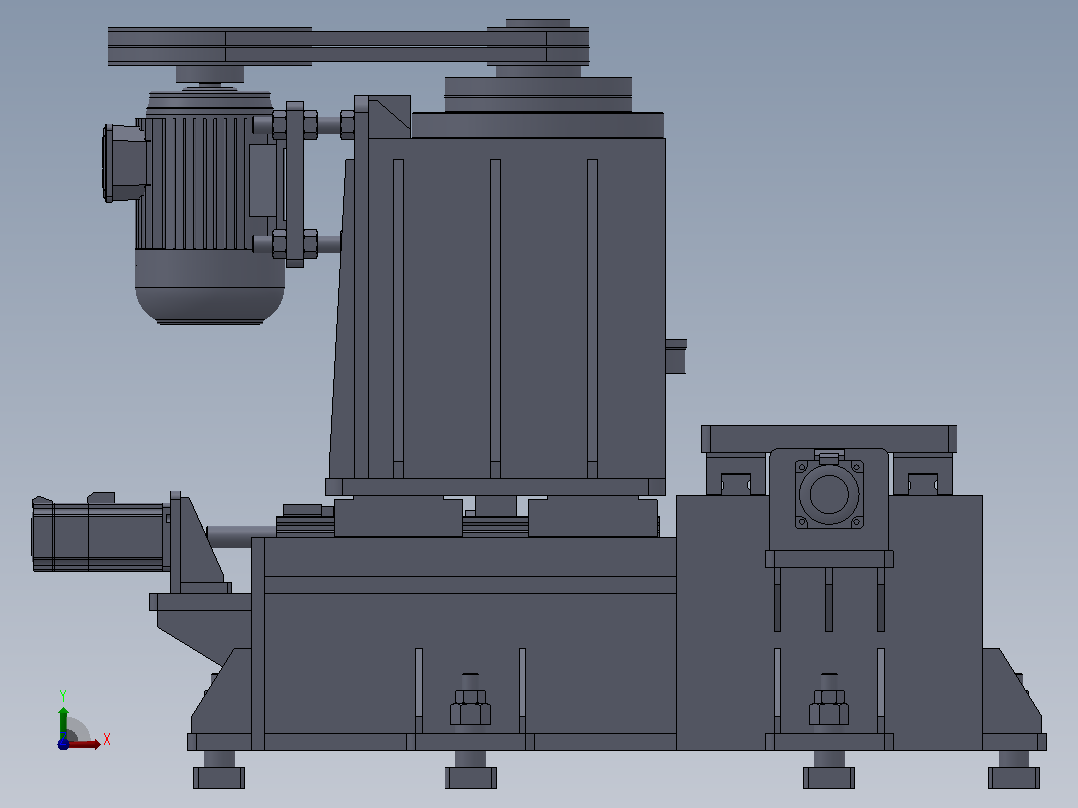Click the green Y axis arrow of the orientation triad
Viewport: 1078px width, 808px height.
[63, 723]
